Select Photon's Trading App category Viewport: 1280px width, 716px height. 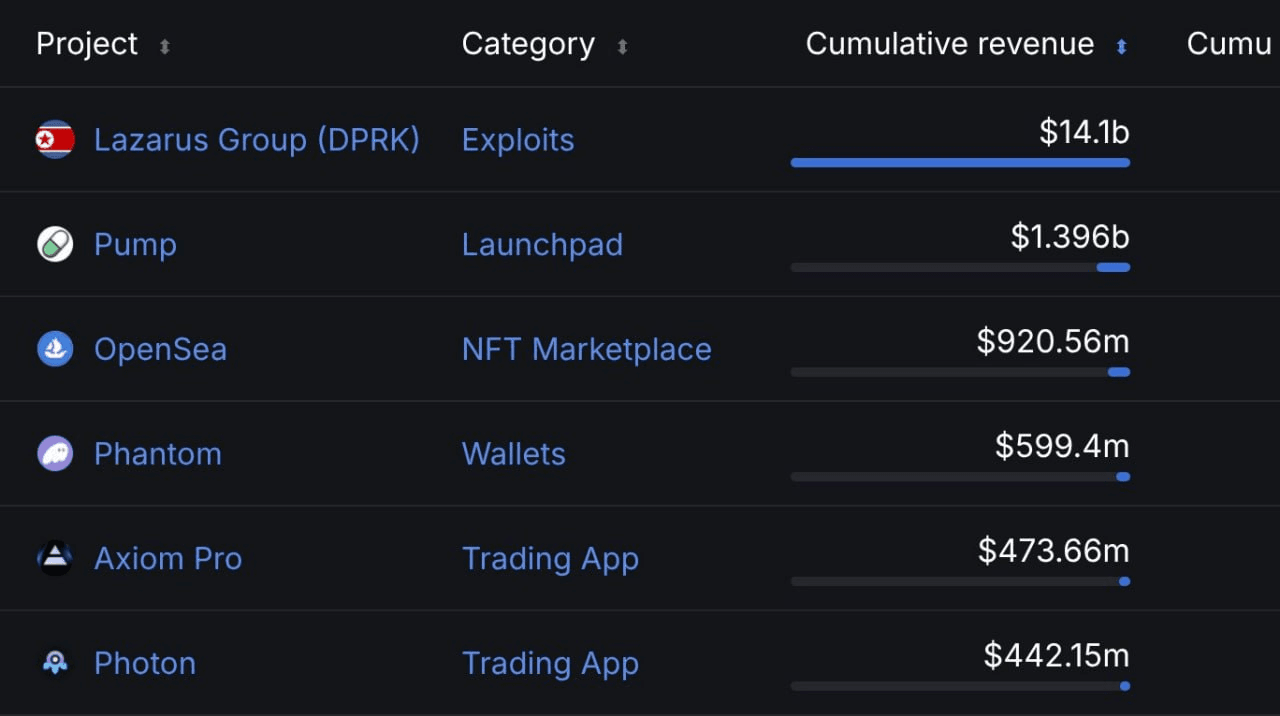point(550,664)
